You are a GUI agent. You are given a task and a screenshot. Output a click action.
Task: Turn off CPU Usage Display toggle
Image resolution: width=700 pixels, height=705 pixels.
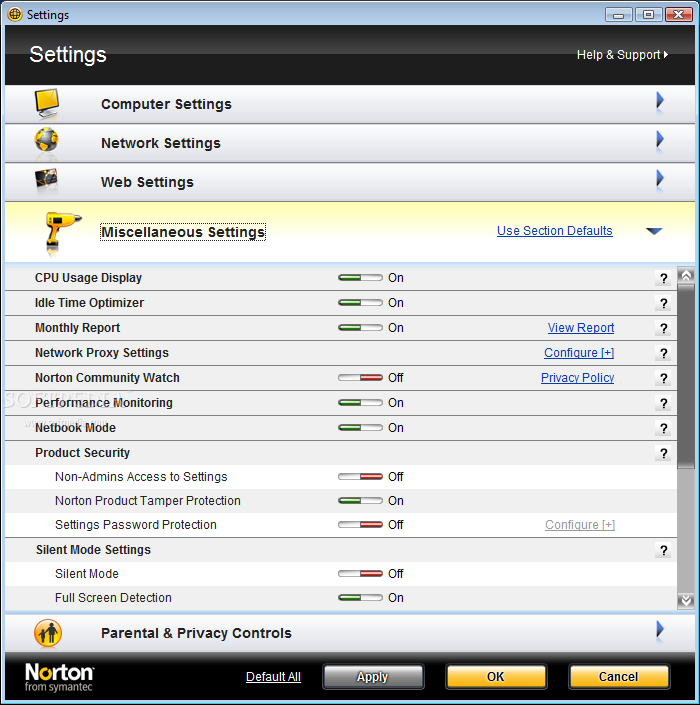(x=360, y=278)
